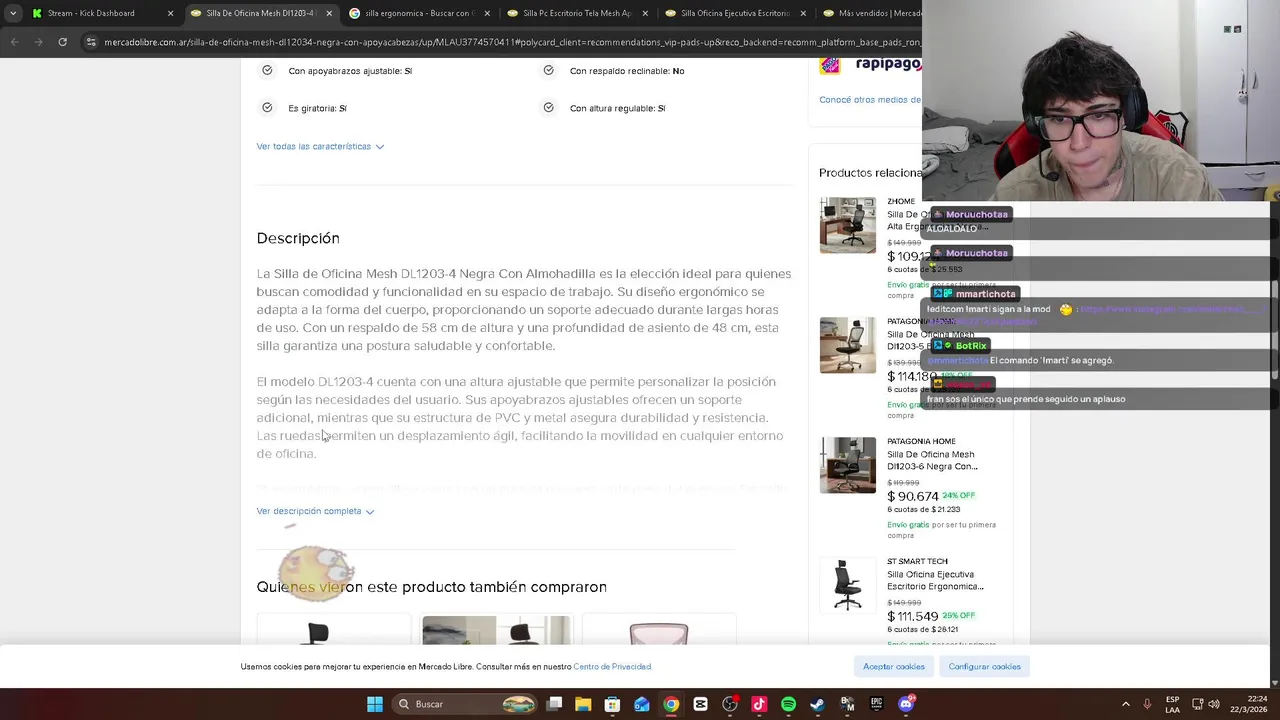Viewport: 1280px width, 720px height.
Task: Open TikTok app from taskbar
Action: 759,704
